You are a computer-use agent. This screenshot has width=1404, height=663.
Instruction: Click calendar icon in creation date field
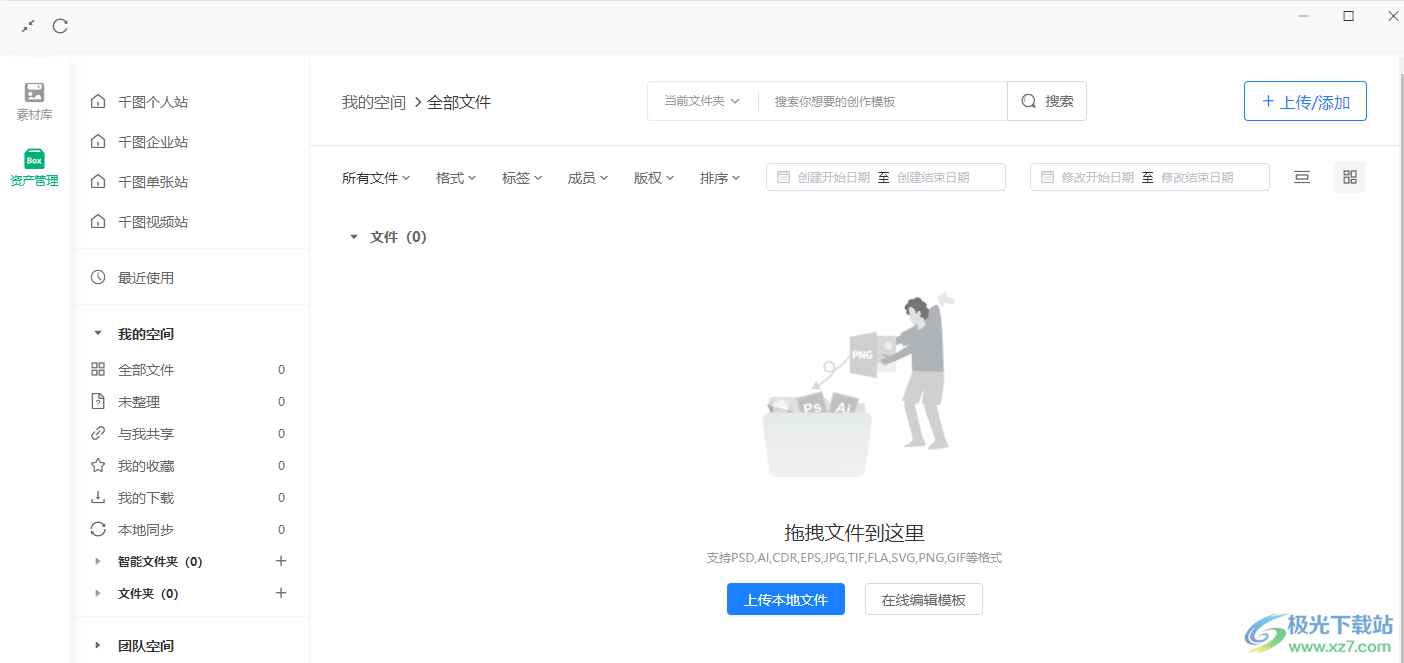point(784,177)
